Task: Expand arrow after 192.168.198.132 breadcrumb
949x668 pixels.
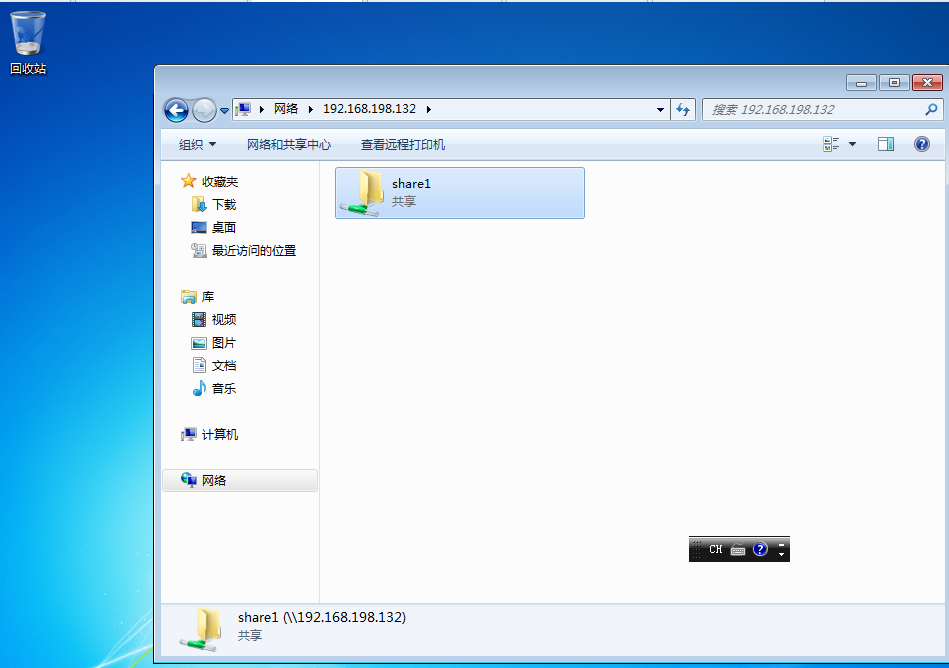Action: 429,110
